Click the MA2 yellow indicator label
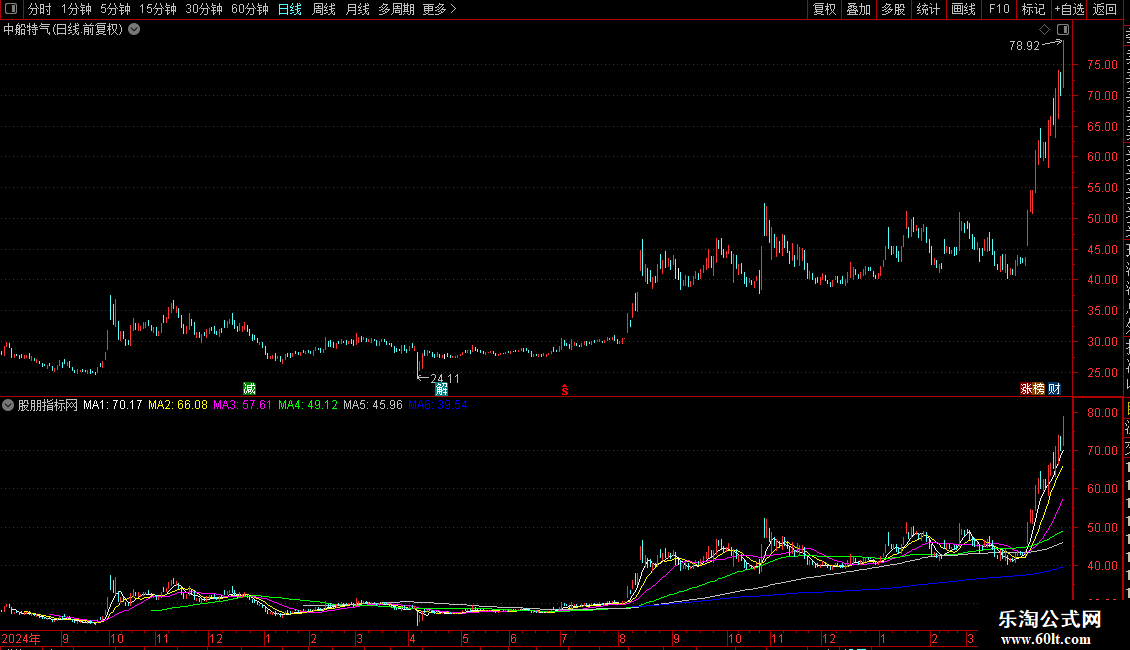 point(177,405)
